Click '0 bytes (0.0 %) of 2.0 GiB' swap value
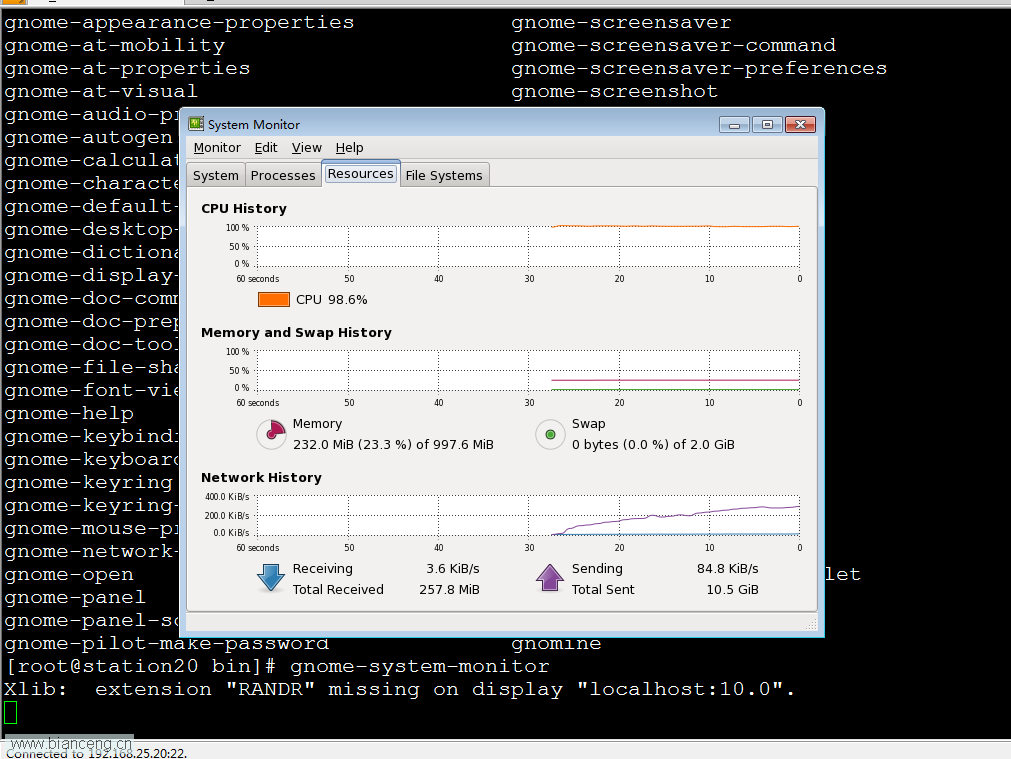Screen dimensions: 1011x759 pos(653,444)
